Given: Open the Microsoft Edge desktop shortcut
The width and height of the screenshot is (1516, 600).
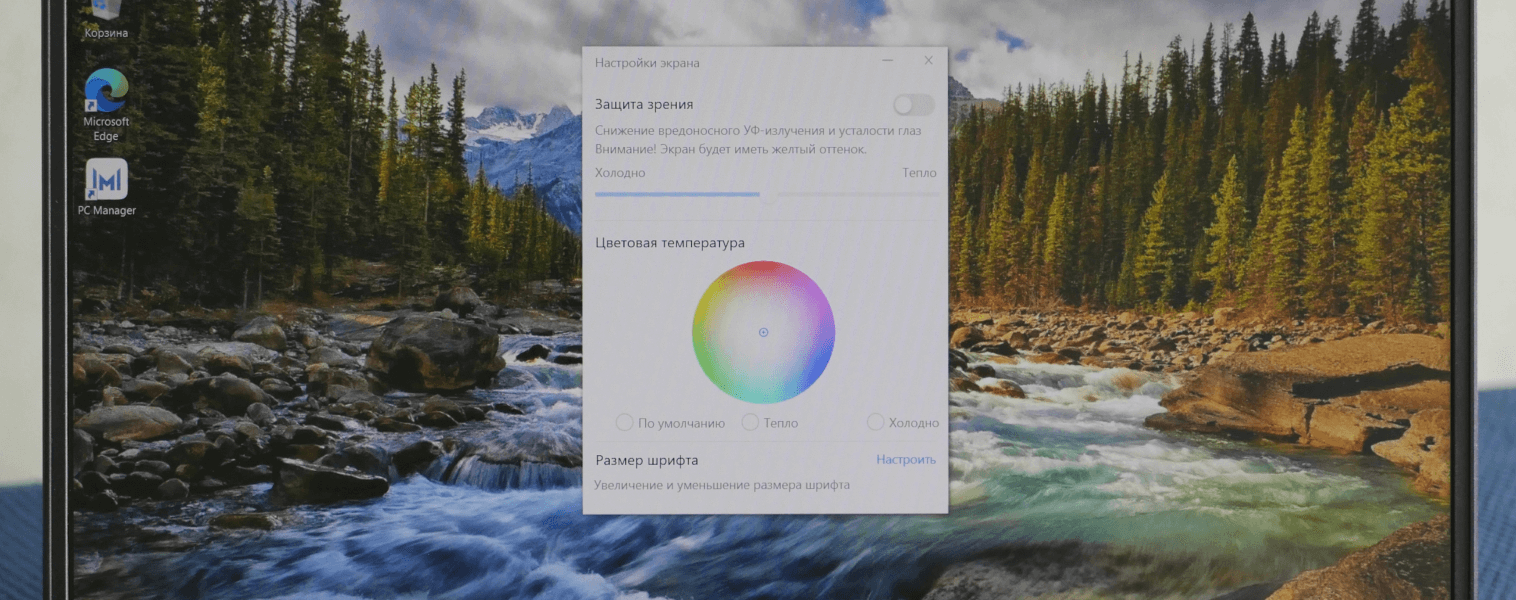Looking at the screenshot, I should [x=106, y=93].
